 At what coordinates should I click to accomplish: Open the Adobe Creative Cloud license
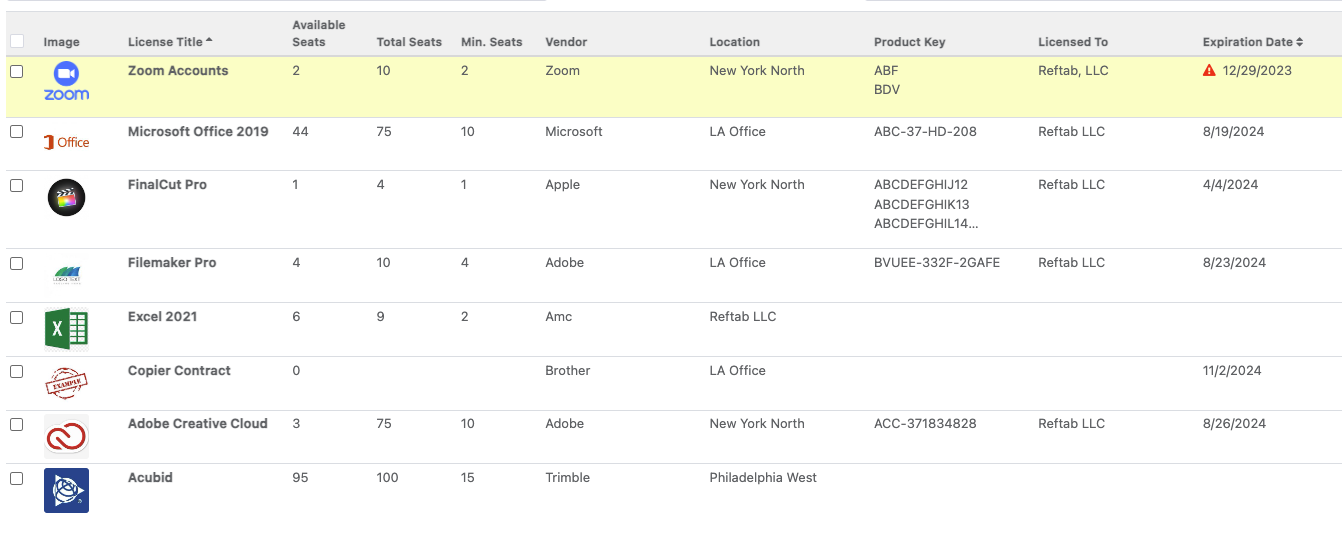tap(198, 424)
